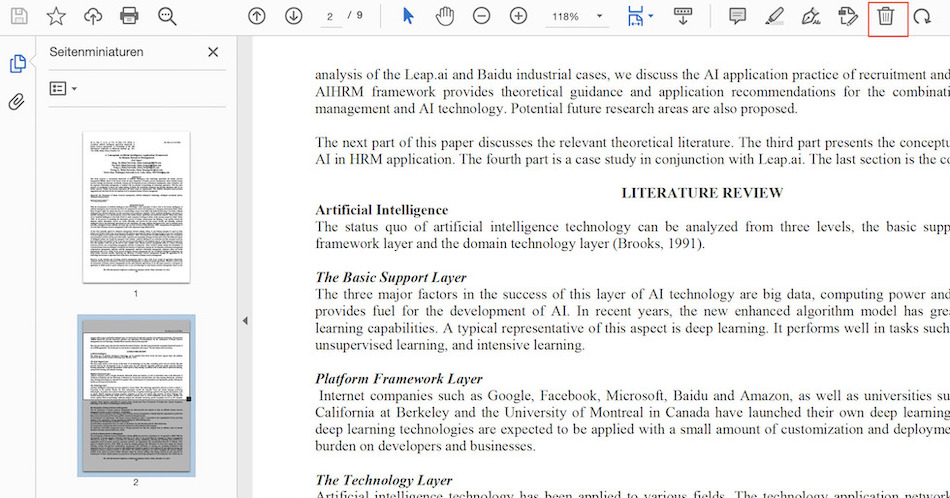The image size is (950, 498).
Task: Go to next page arrow
Action: click(x=293, y=16)
